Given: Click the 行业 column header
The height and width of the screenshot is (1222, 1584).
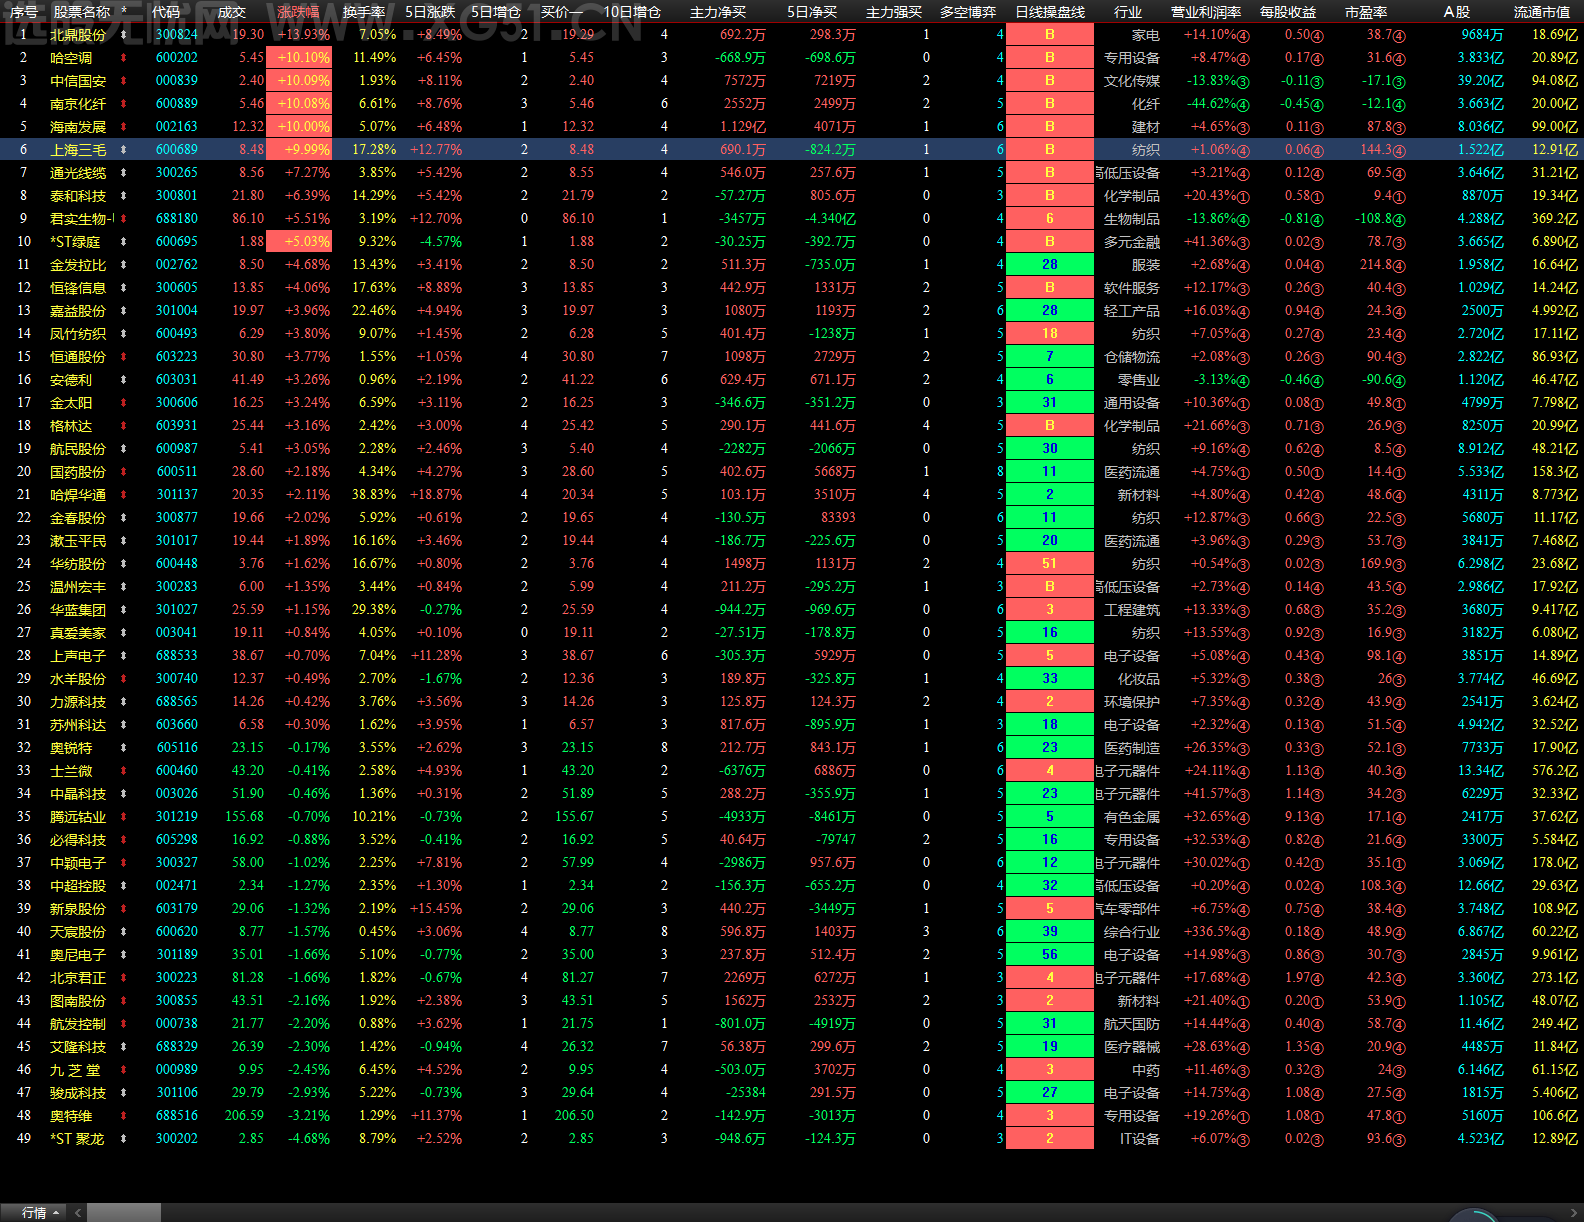Looking at the screenshot, I should click(x=1128, y=12).
